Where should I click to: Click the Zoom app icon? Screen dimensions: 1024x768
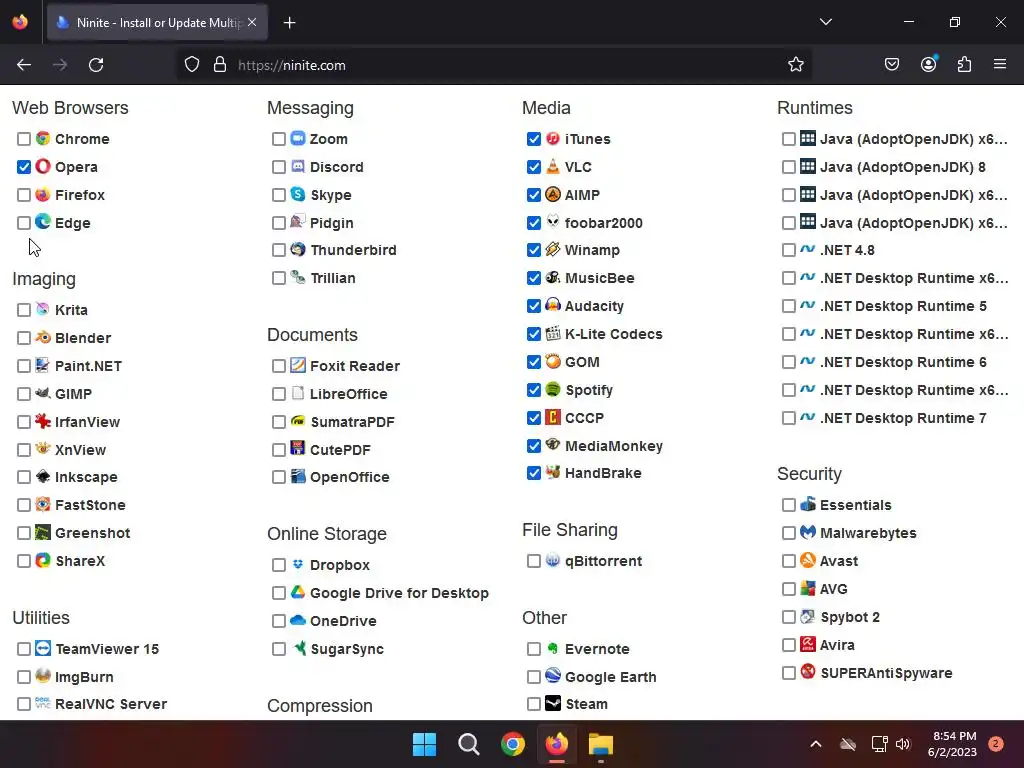[298, 138]
